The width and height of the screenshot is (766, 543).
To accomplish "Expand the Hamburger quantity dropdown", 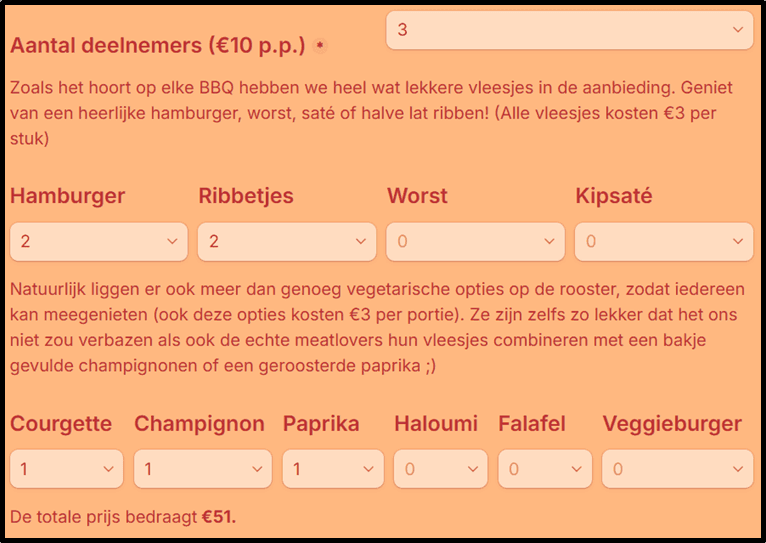I will click(x=98, y=241).
